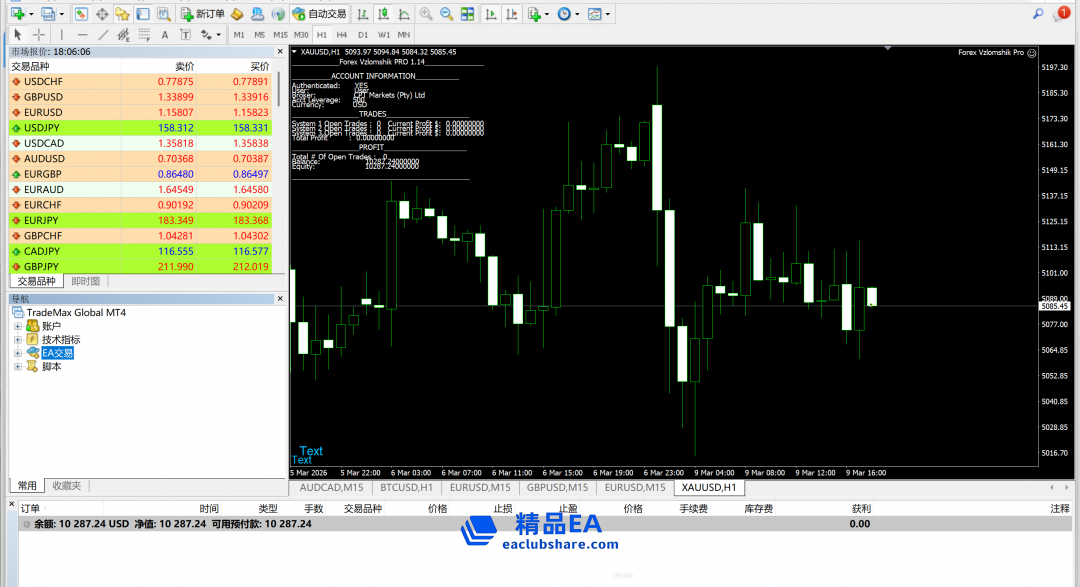This screenshot has height=587, width=1080.
Task: Click the zoom in magnifier icon
Action: click(426, 14)
